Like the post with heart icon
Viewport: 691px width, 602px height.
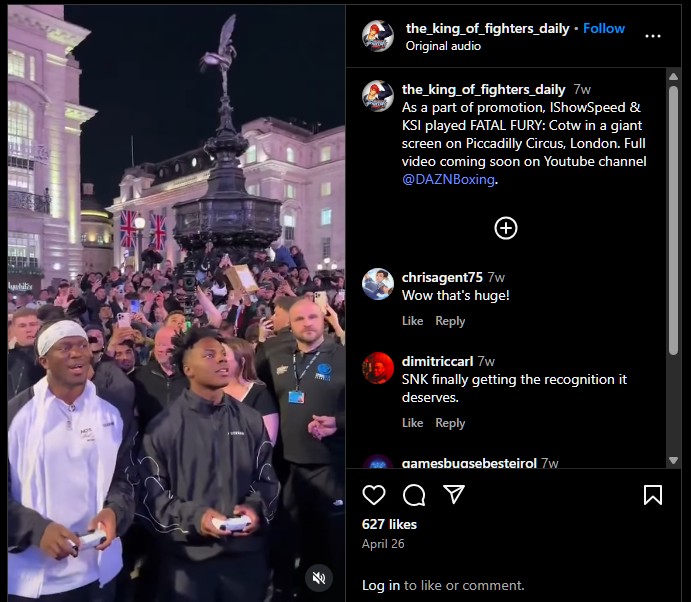point(374,494)
